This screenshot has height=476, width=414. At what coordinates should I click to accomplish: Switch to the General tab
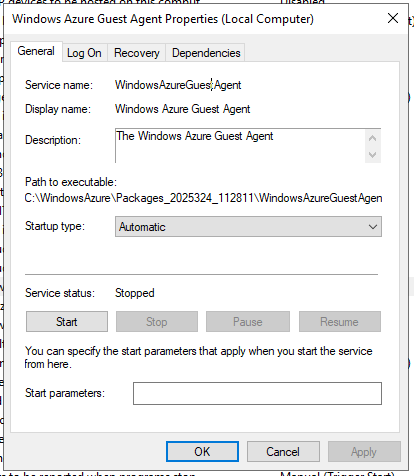click(36, 51)
